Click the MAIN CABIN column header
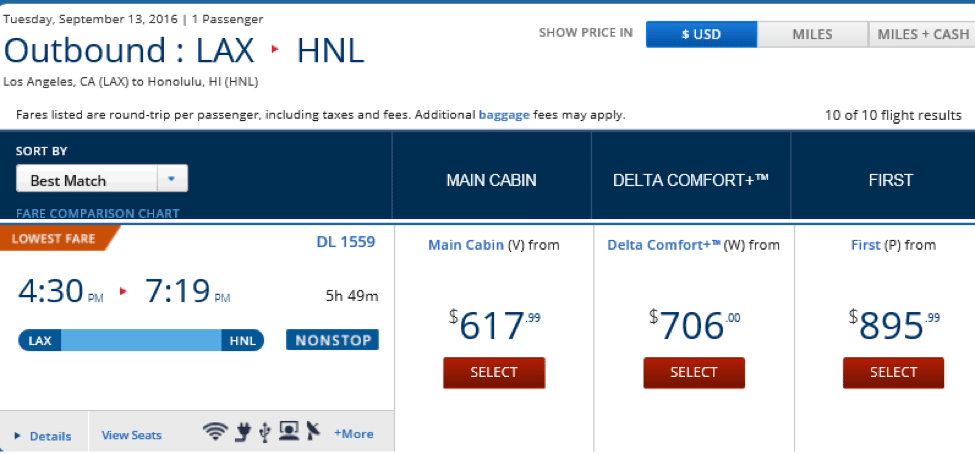This screenshot has width=975, height=454. 491,180
